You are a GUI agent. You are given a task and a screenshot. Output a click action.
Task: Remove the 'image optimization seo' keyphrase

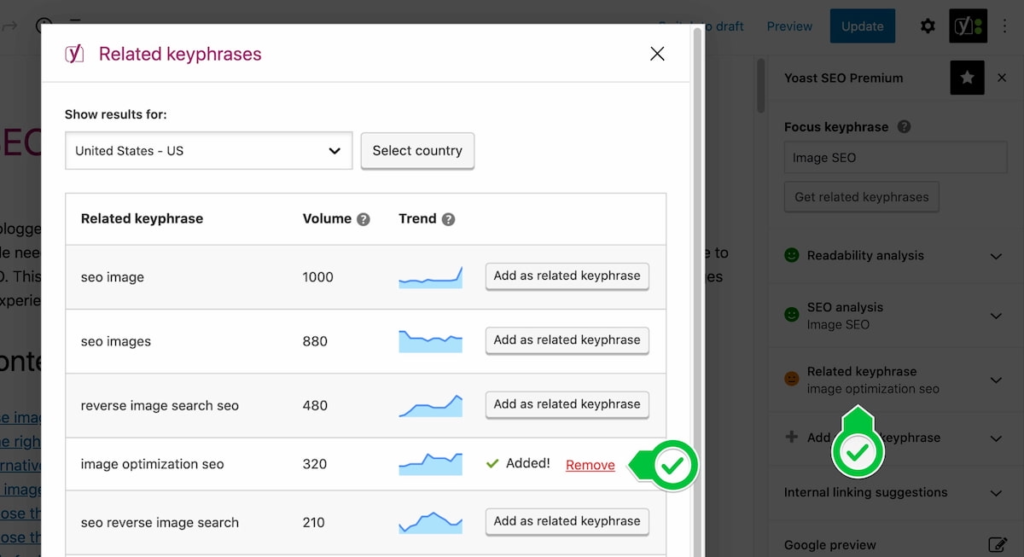[x=590, y=465]
